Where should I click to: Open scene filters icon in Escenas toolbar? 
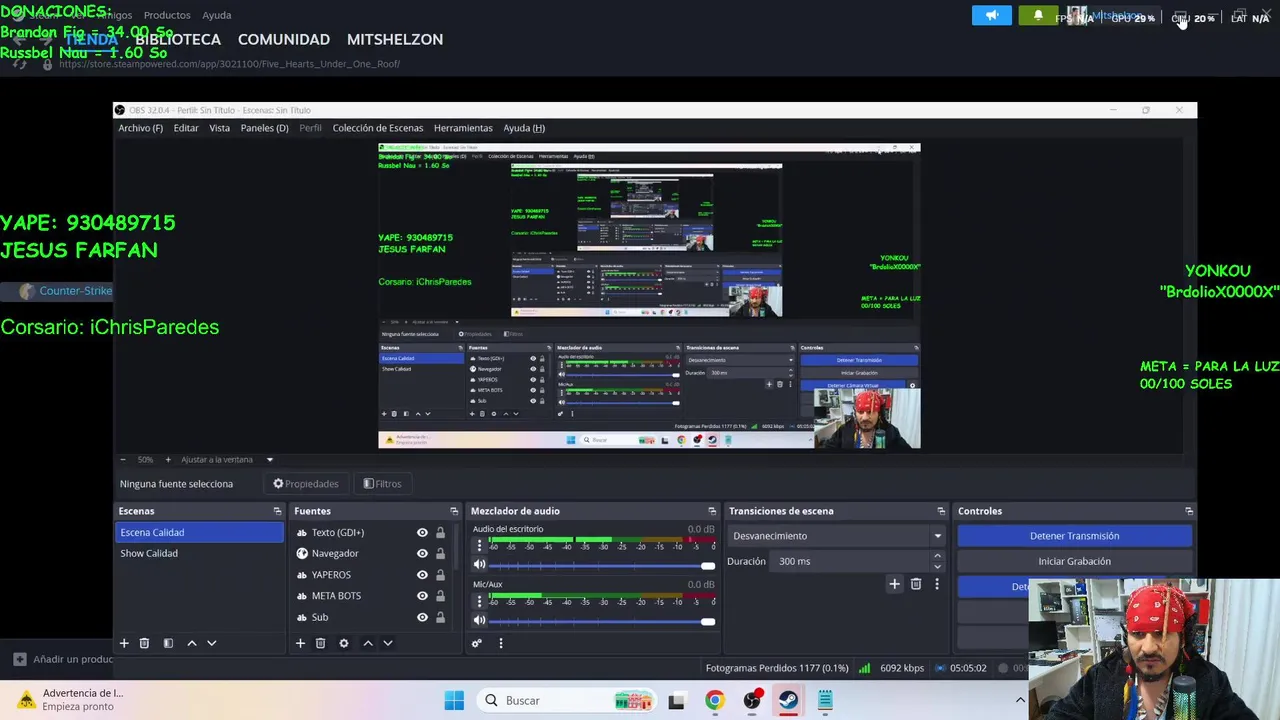(x=168, y=643)
